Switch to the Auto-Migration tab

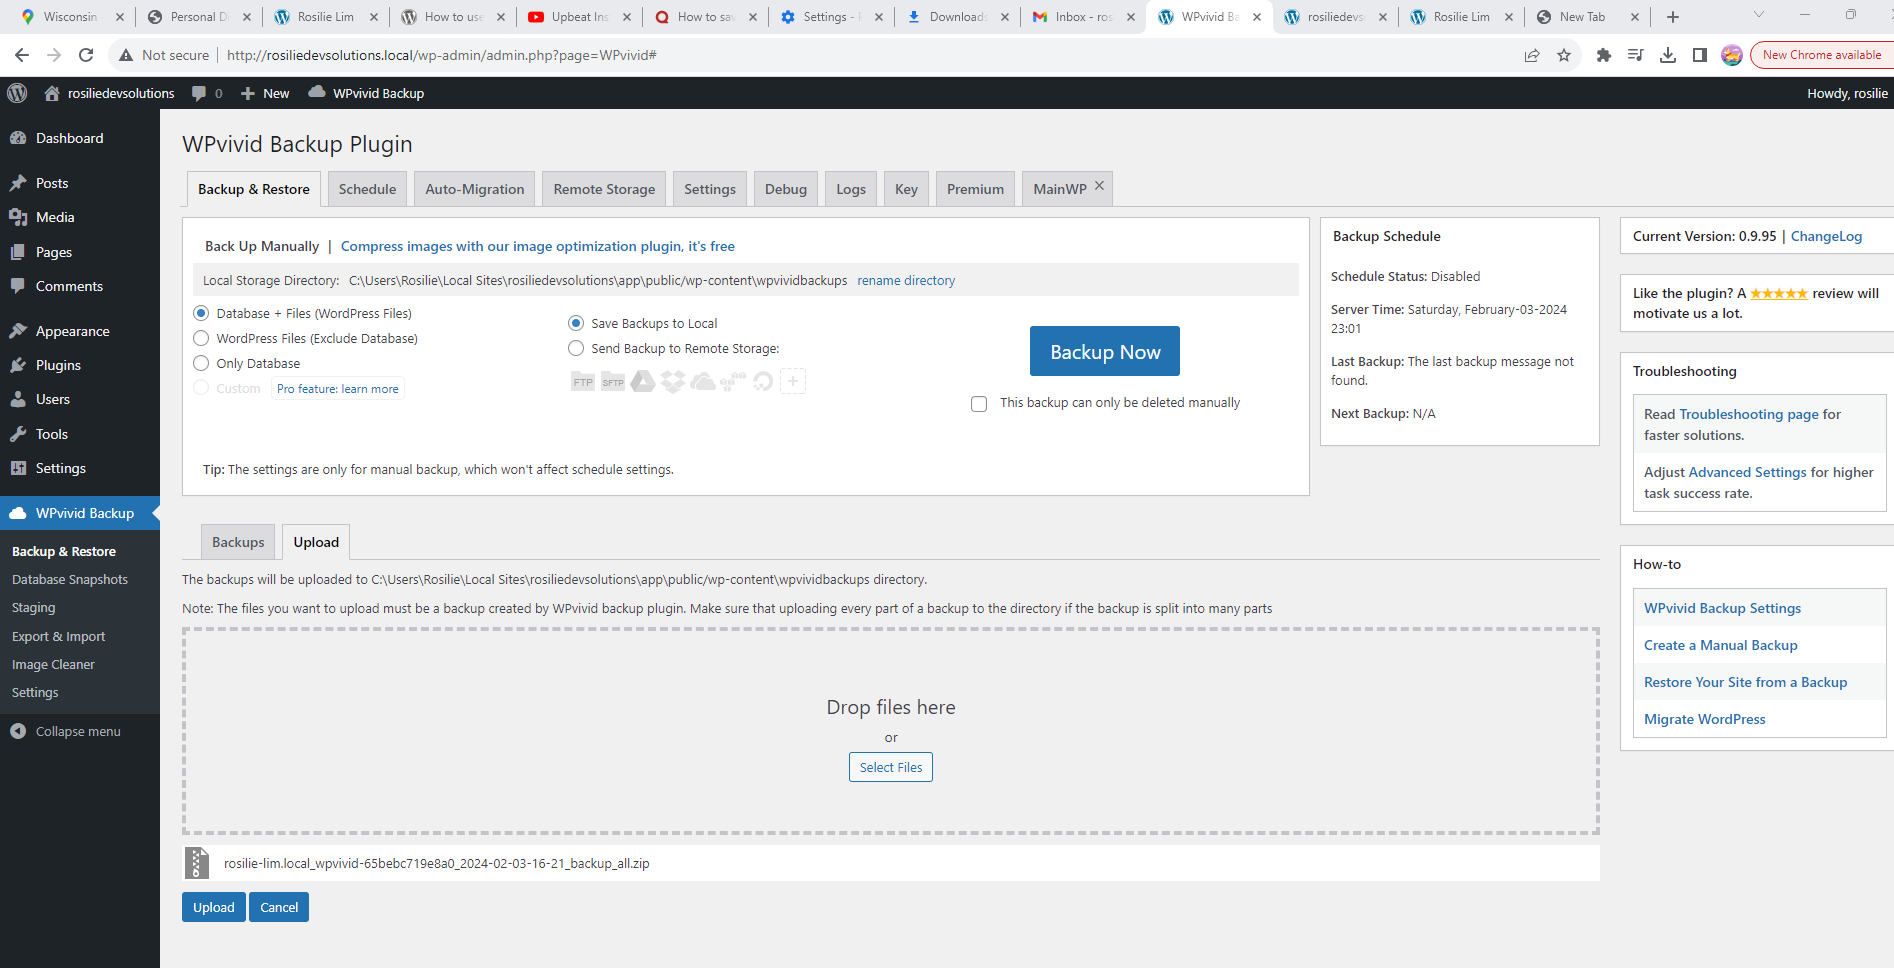pyautogui.click(x=475, y=189)
